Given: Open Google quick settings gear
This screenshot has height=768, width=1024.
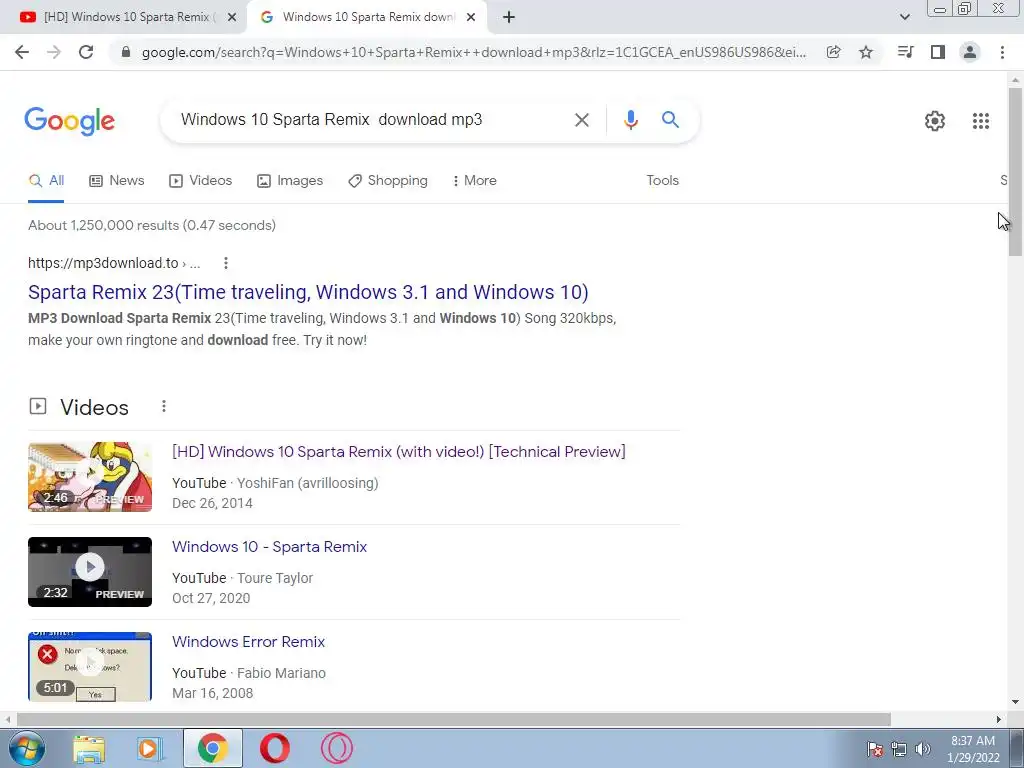Looking at the screenshot, I should click(x=935, y=121).
